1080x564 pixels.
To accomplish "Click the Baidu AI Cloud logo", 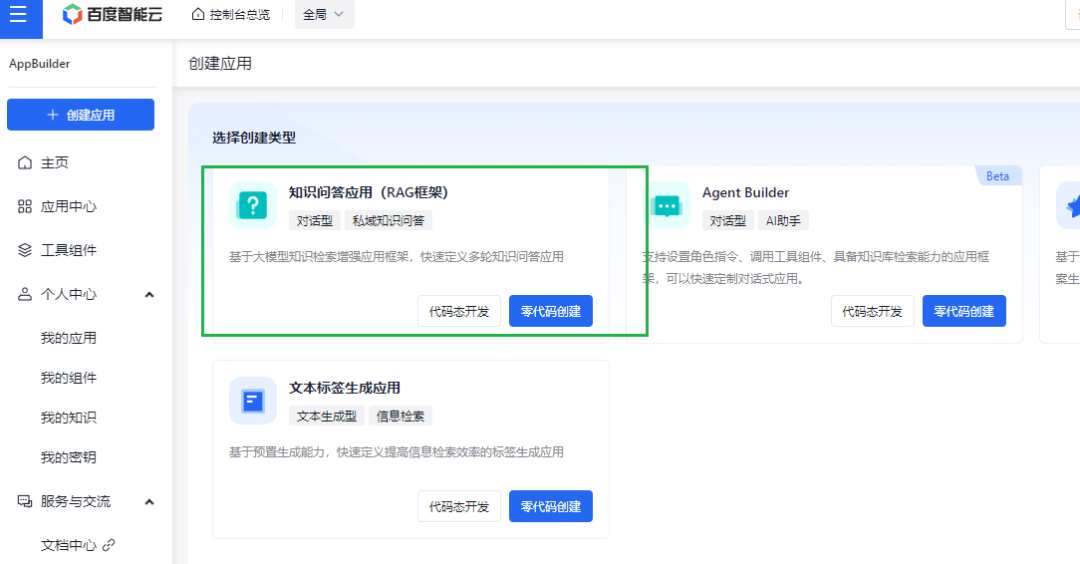I will click(x=112, y=14).
